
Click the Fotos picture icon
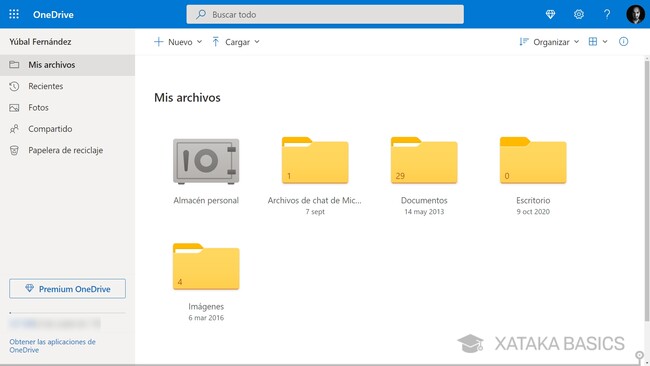point(14,108)
